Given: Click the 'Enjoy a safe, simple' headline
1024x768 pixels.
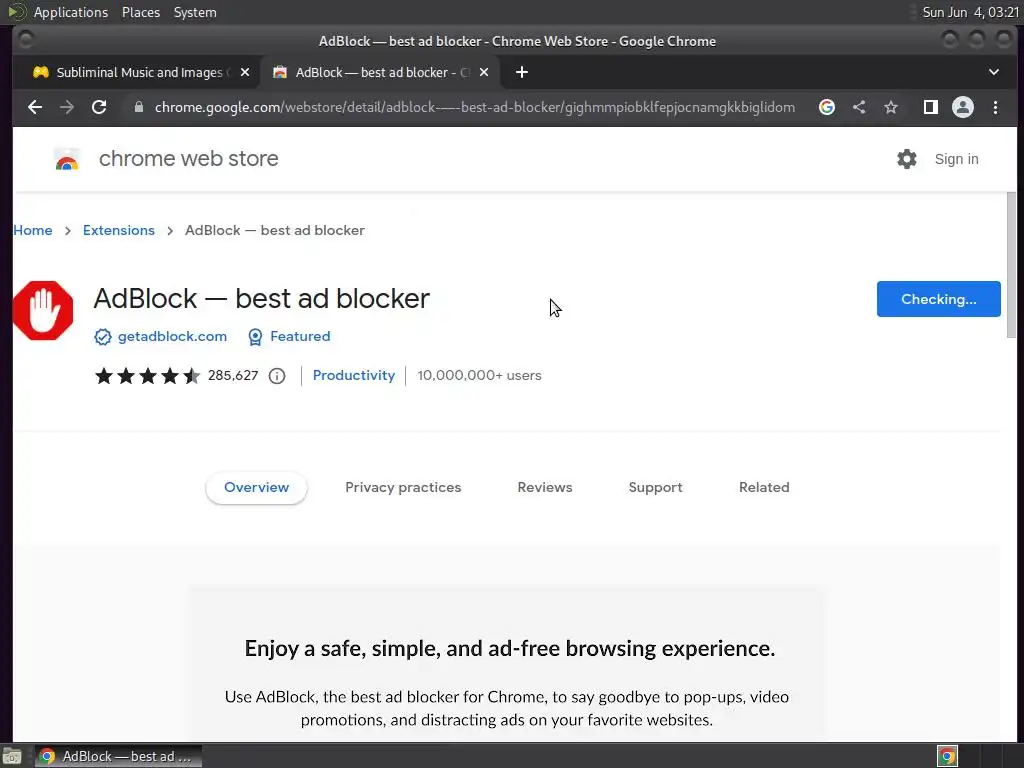Looking at the screenshot, I should [x=509, y=648].
